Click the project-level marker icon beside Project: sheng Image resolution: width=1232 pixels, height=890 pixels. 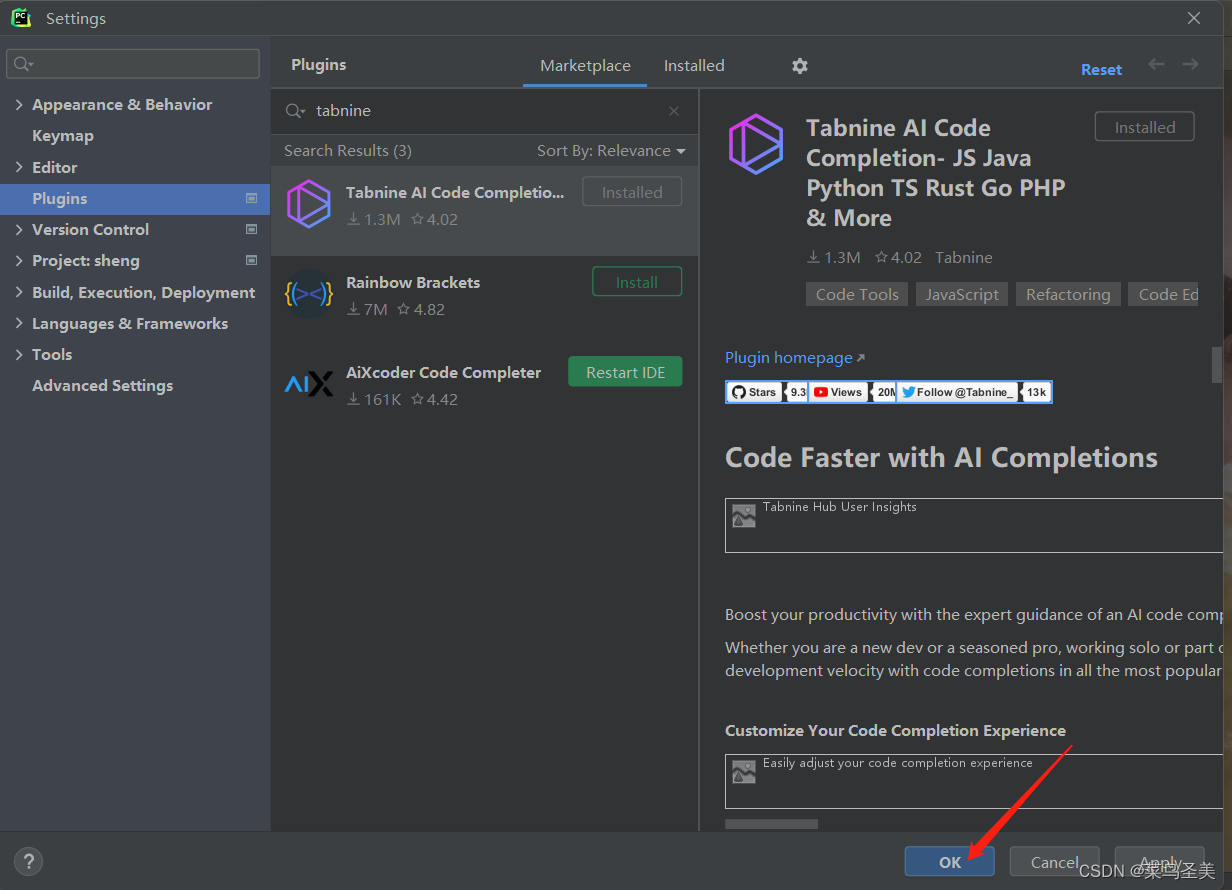point(251,261)
